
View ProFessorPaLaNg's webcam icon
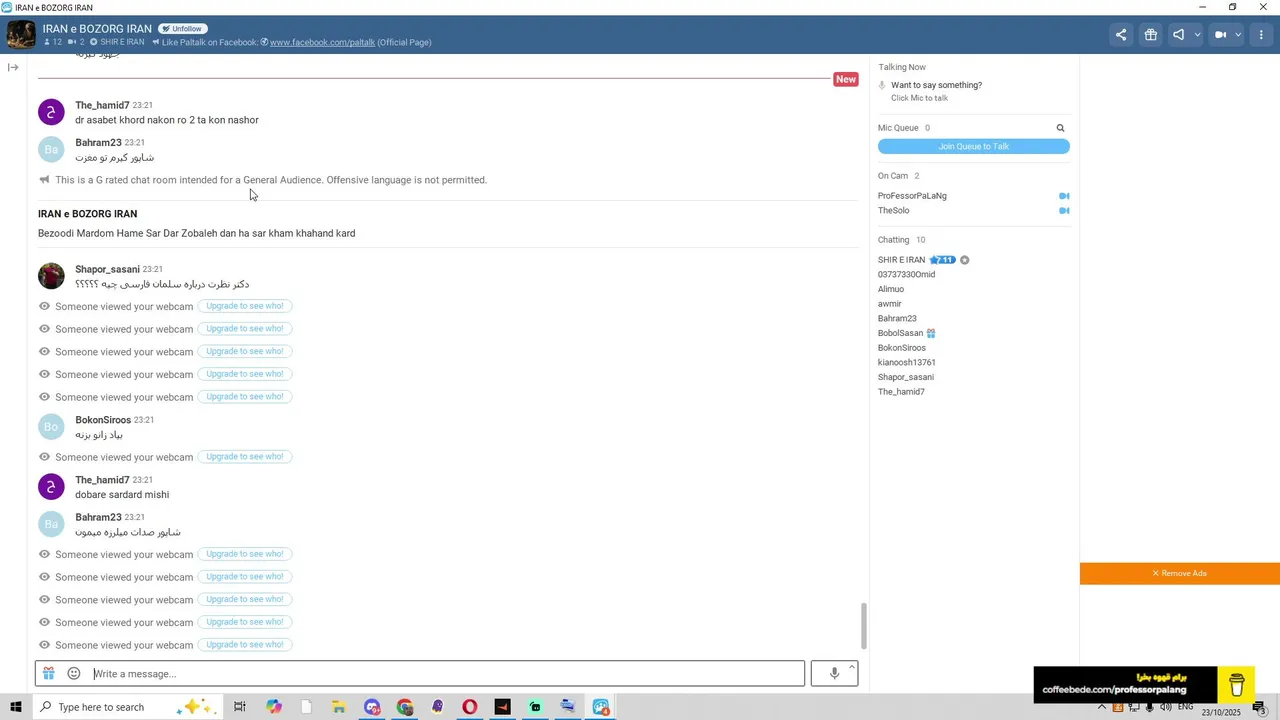point(1064,196)
